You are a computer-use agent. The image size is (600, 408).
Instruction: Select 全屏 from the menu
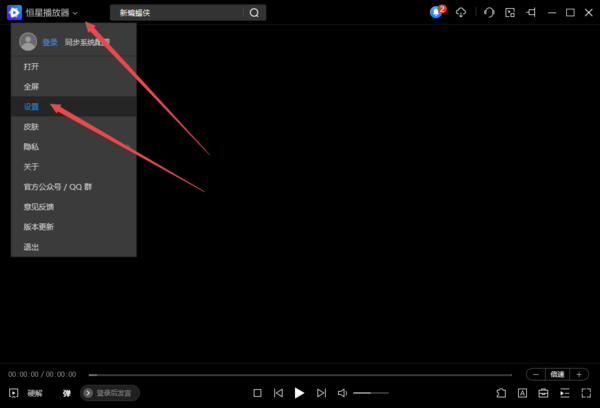tap(73, 86)
